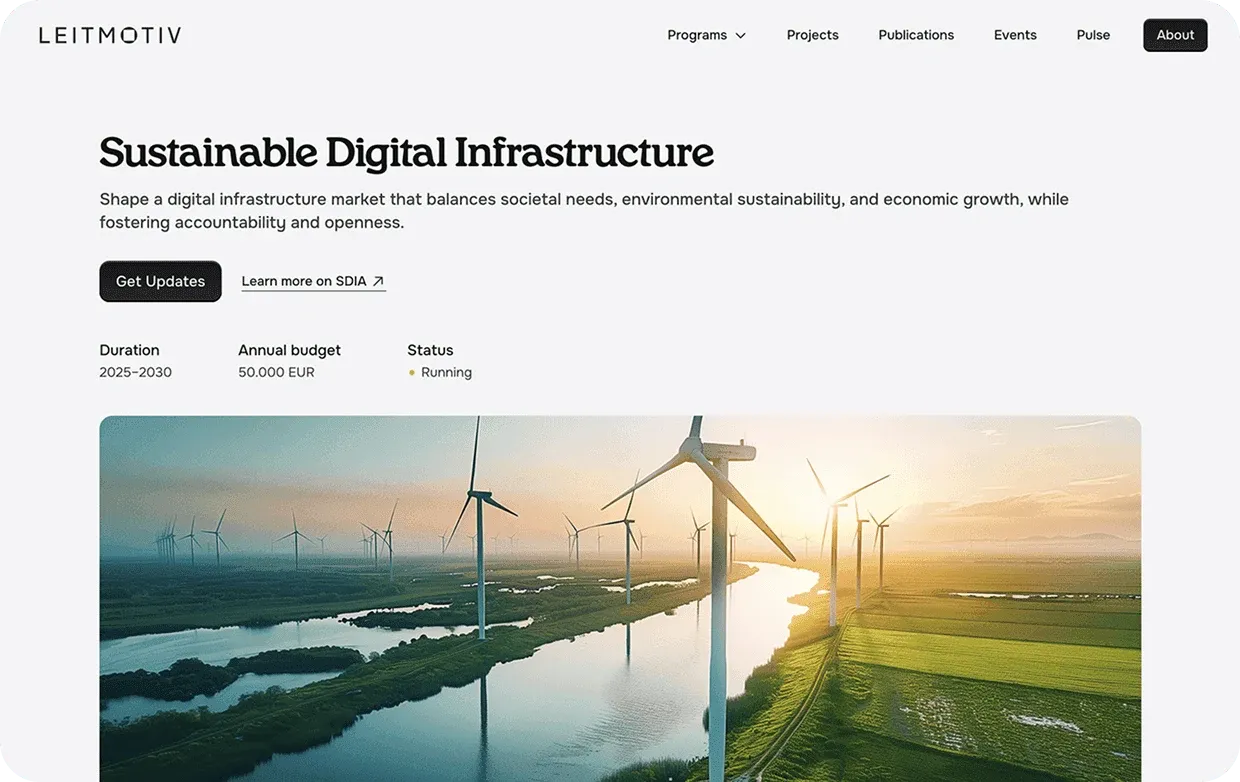The height and width of the screenshot is (782, 1240).
Task: Click the program description paragraph
Action: coord(584,211)
